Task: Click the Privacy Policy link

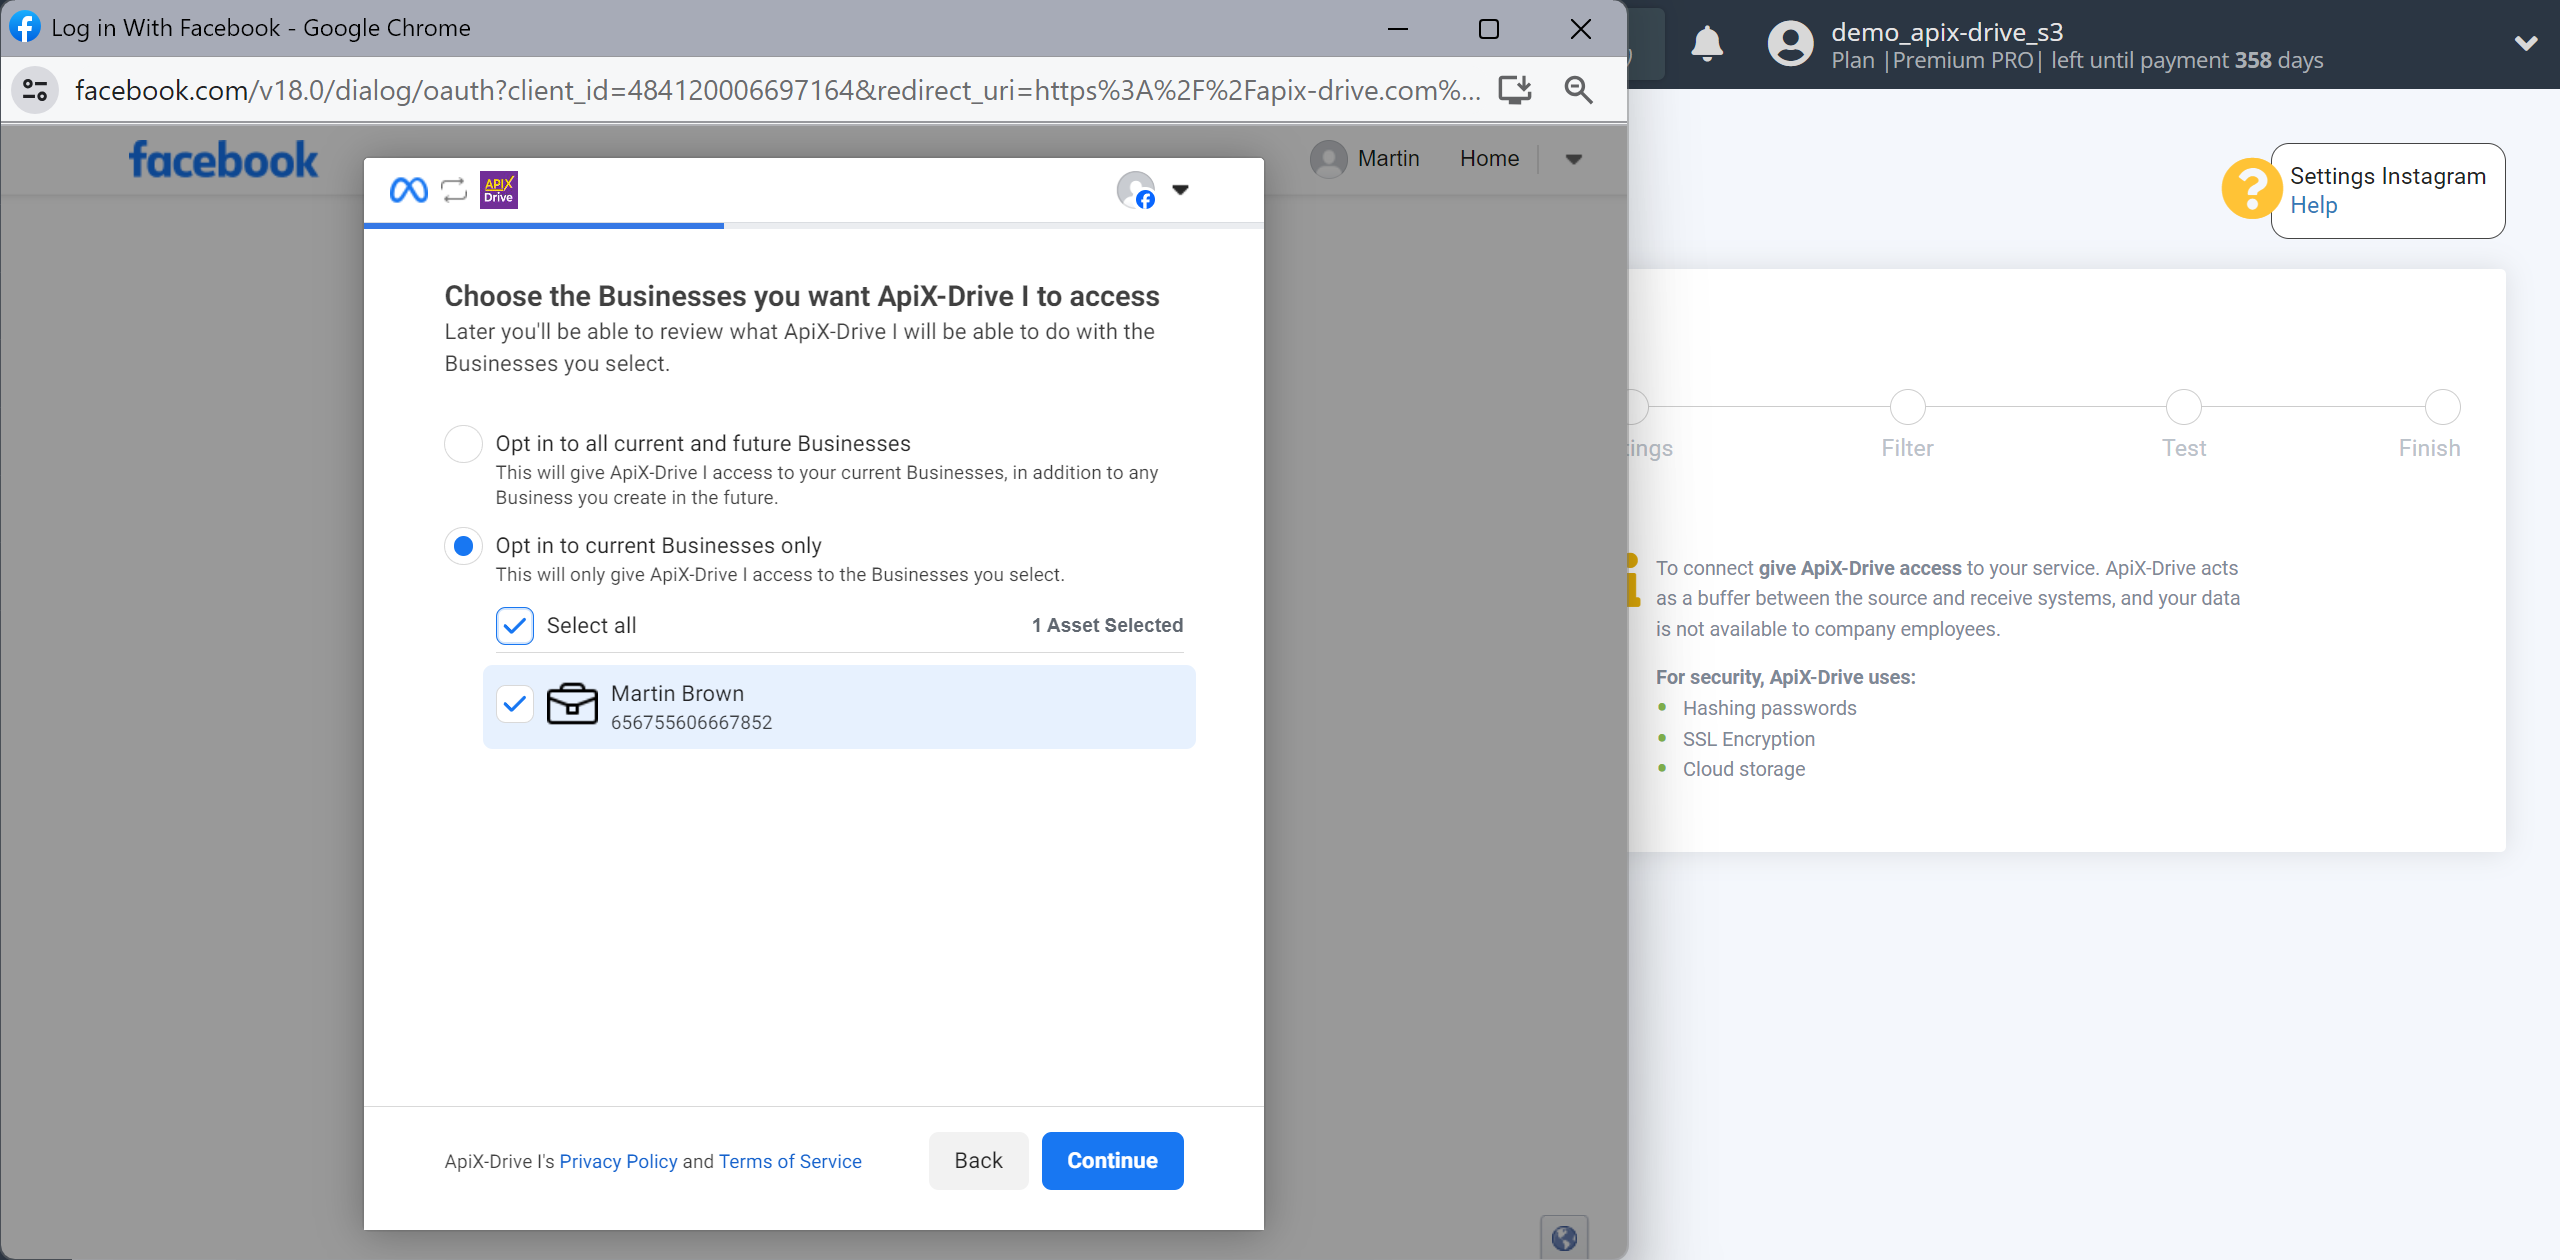Action: (617, 1160)
